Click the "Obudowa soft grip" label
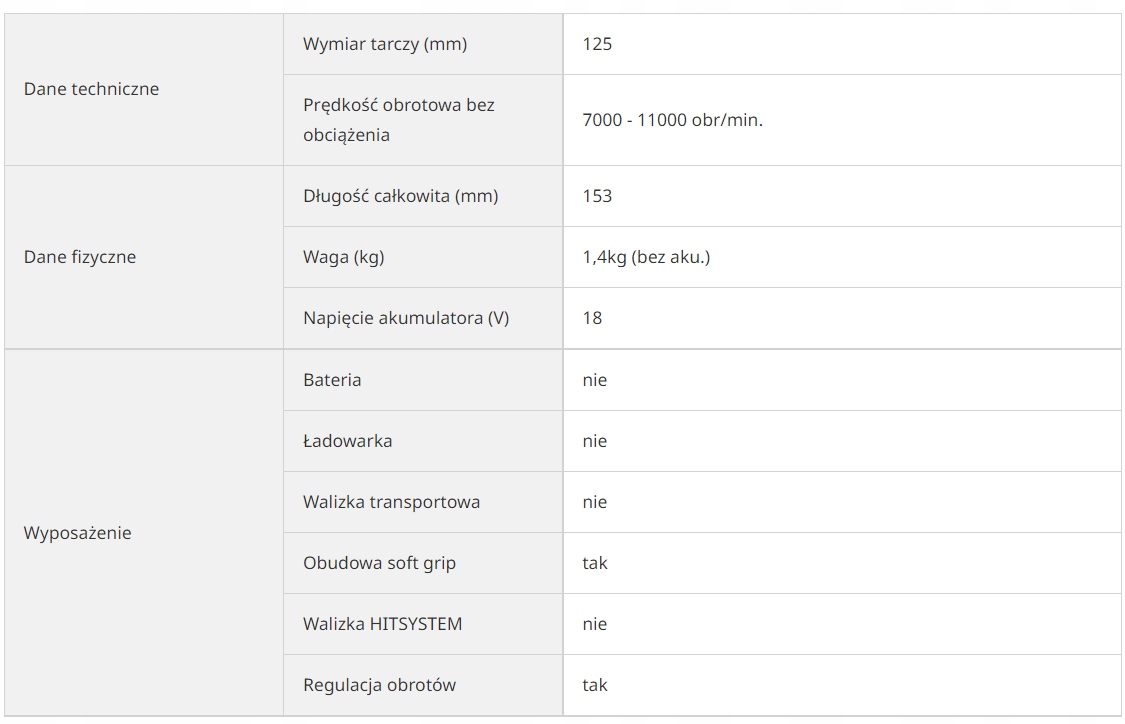 (379, 563)
